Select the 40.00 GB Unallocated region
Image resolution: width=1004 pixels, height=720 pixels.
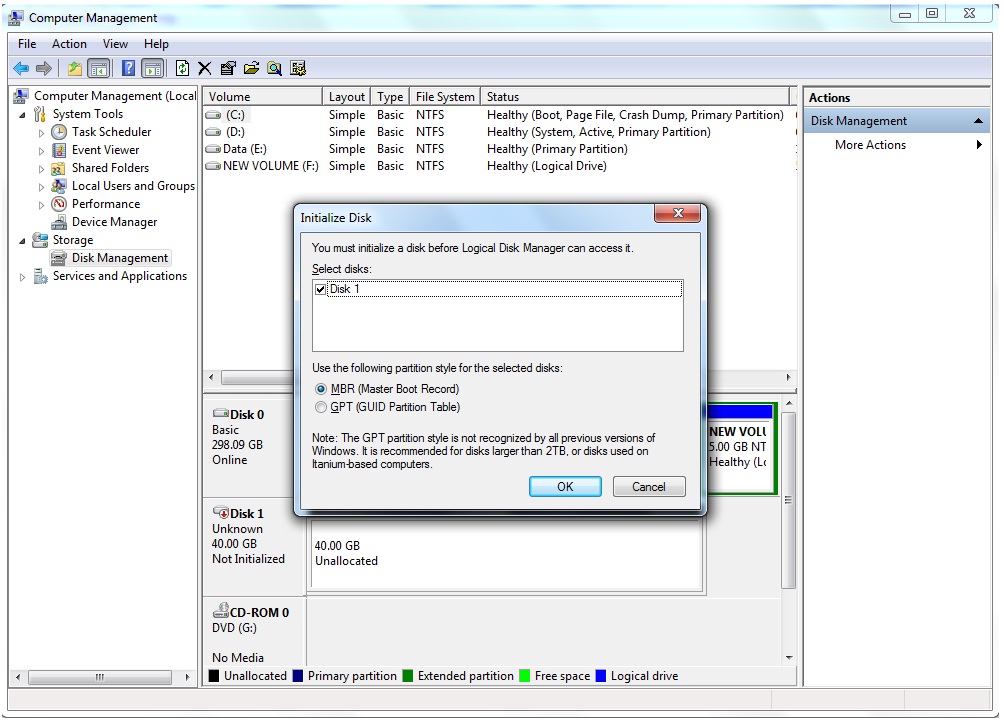pyautogui.click(x=506, y=555)
